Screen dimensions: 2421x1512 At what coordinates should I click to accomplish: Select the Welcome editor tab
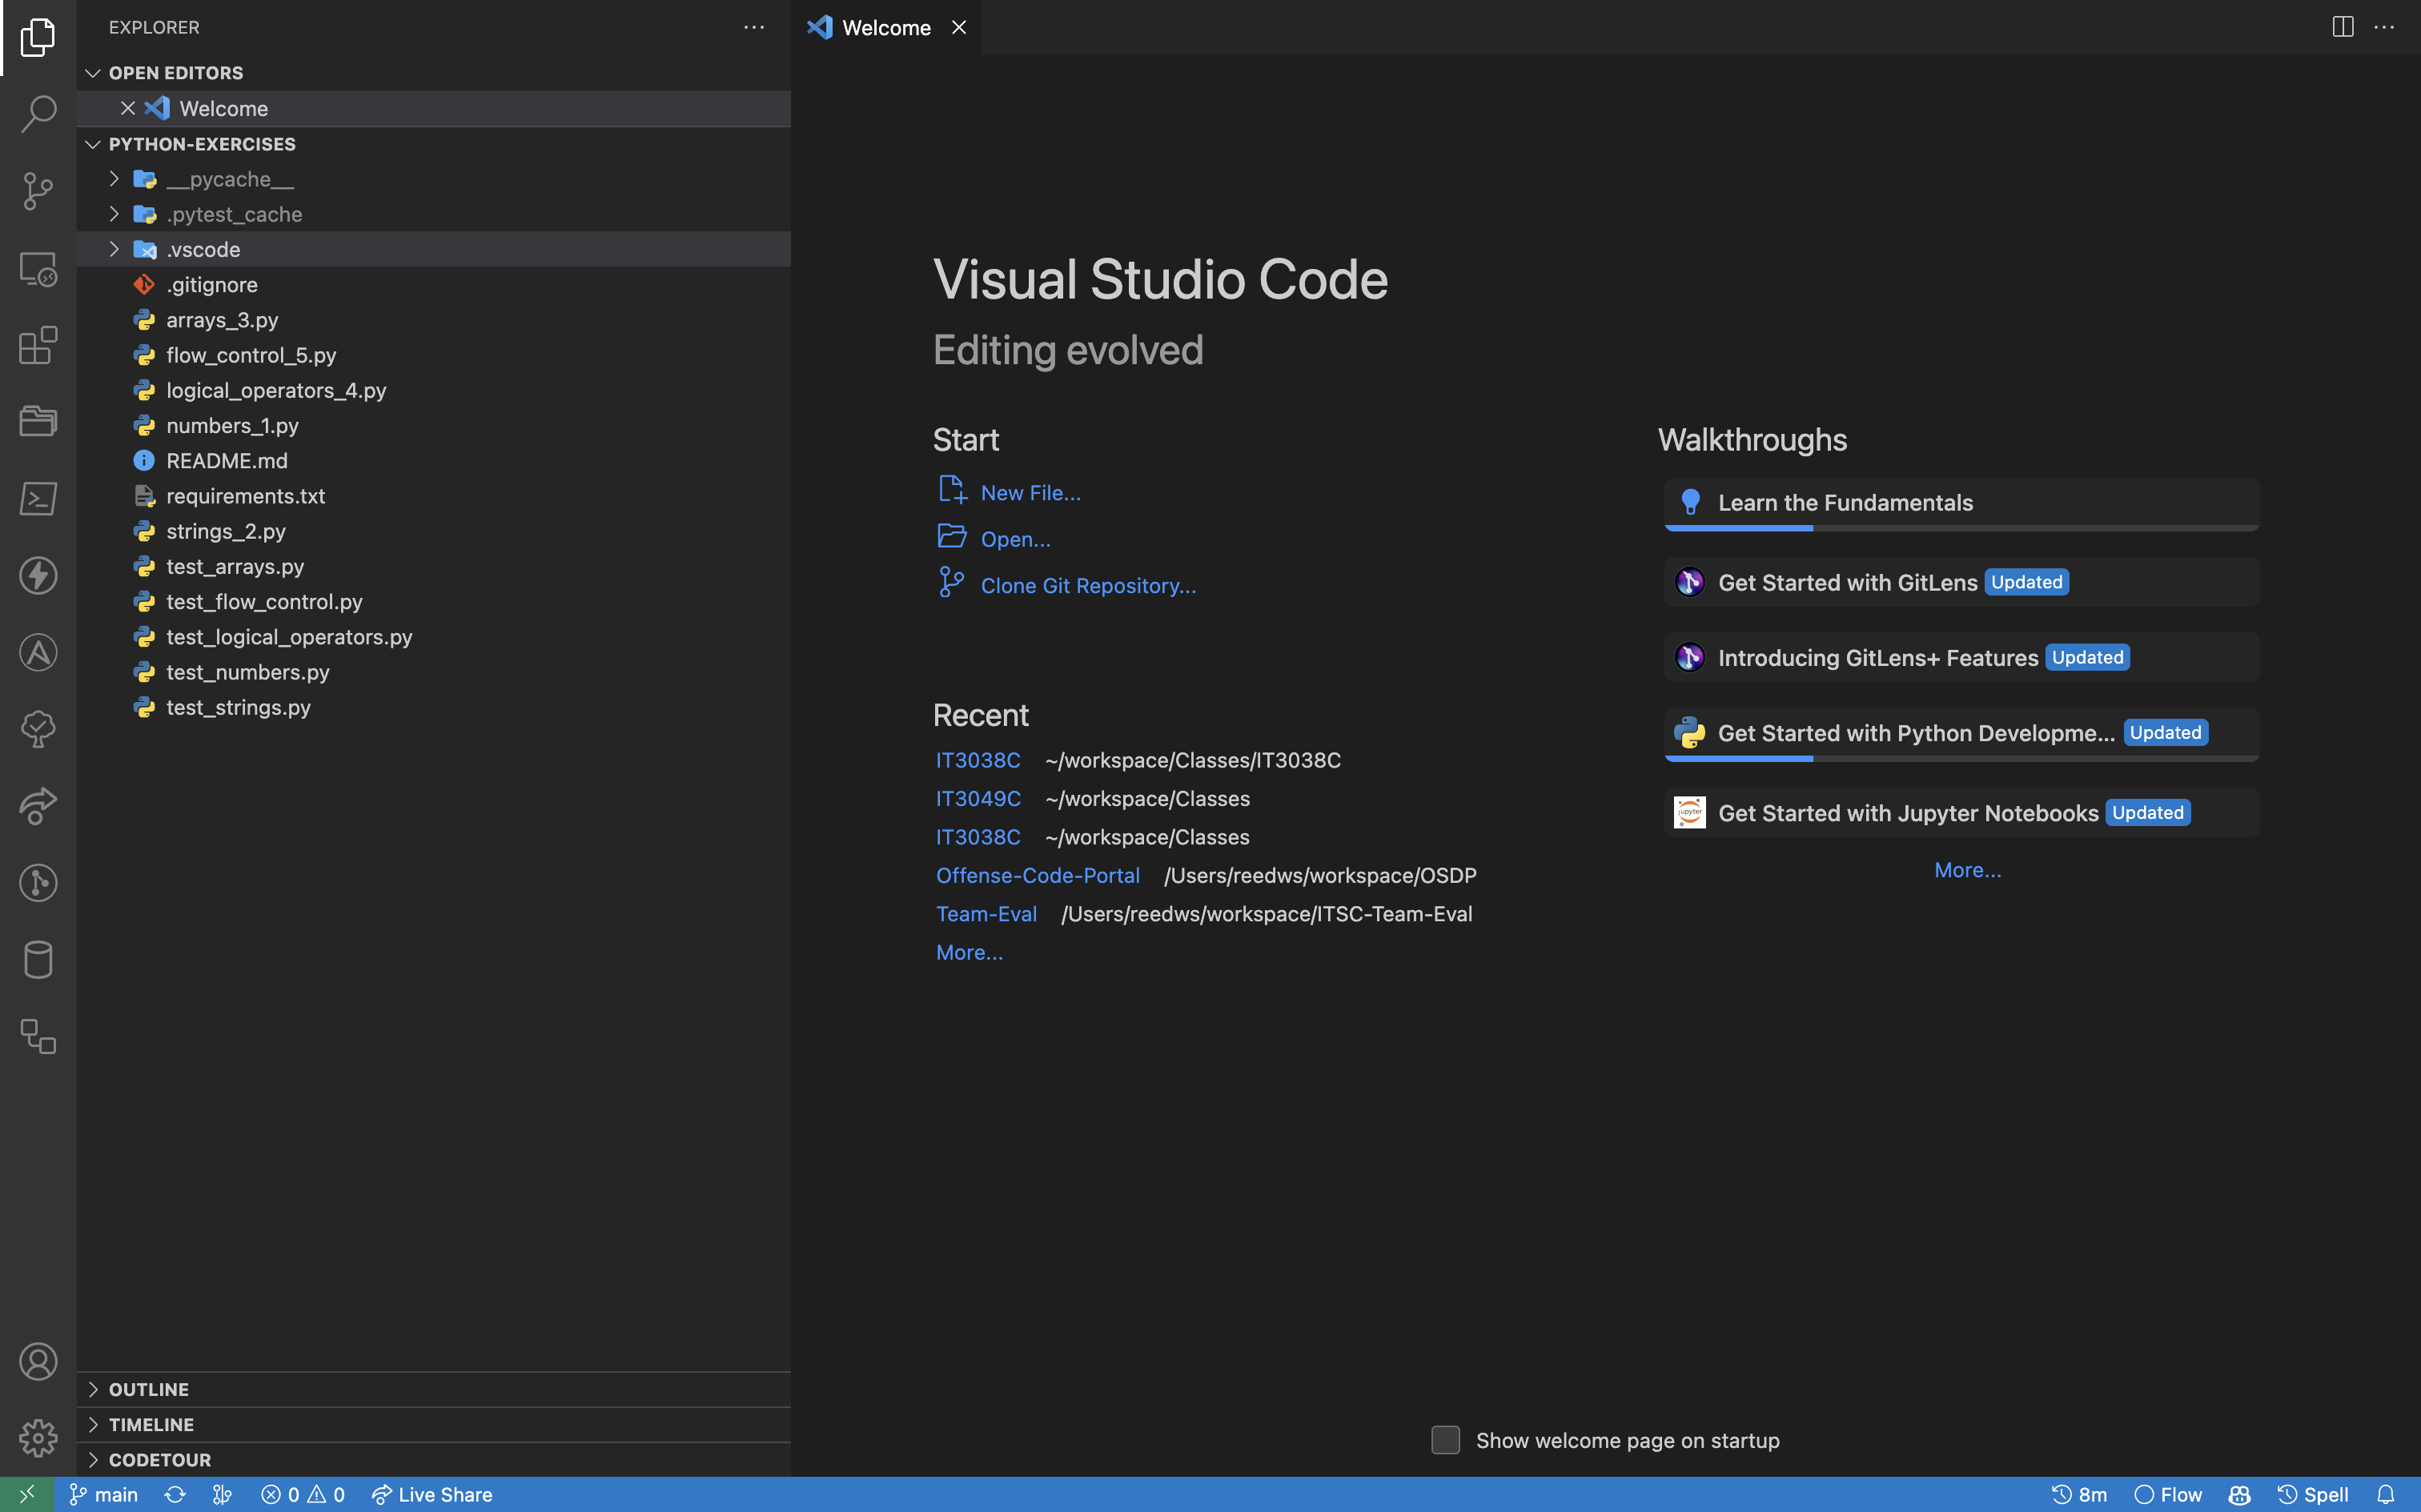885,27
